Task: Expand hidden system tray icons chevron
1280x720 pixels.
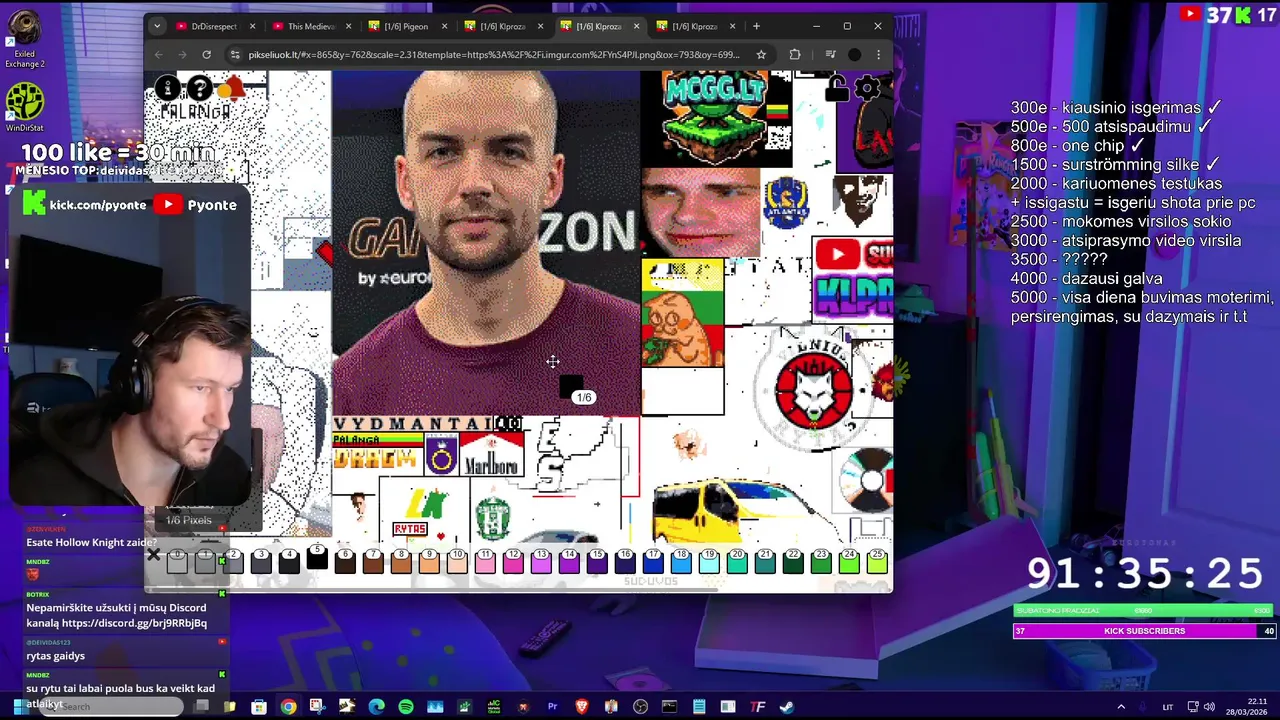Action: tap(1121, 707)
